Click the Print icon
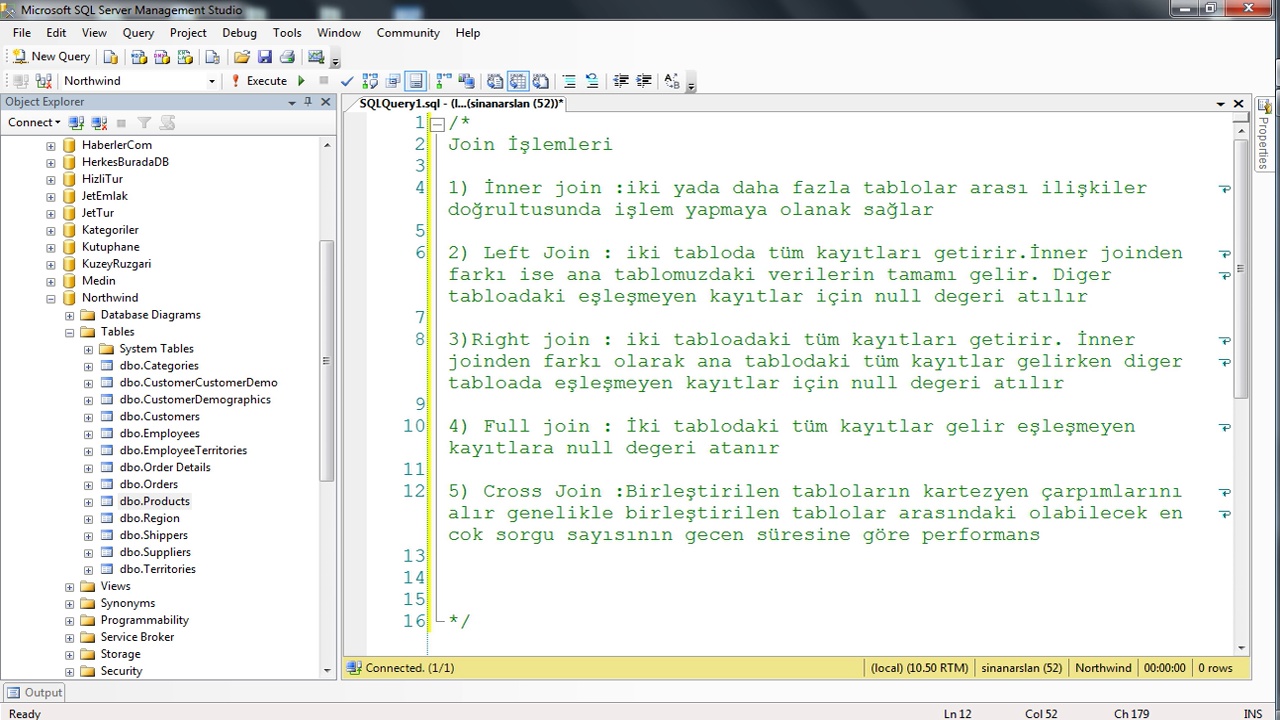This screenshot has height=720, width=1280. tap(287, 57)
